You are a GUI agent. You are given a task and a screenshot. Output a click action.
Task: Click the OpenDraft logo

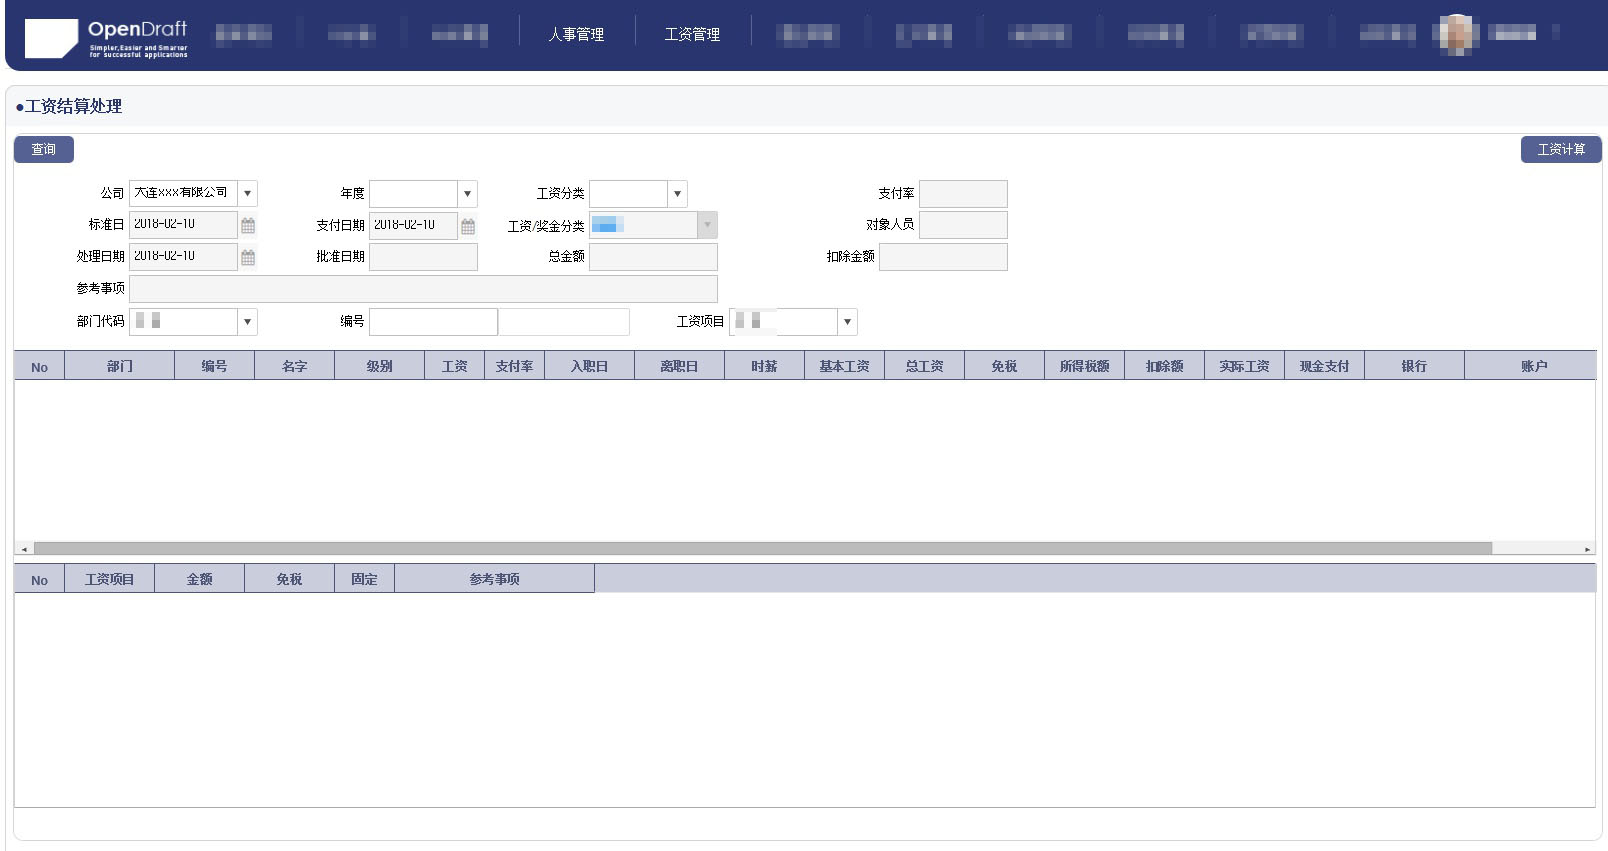(106, 38)
